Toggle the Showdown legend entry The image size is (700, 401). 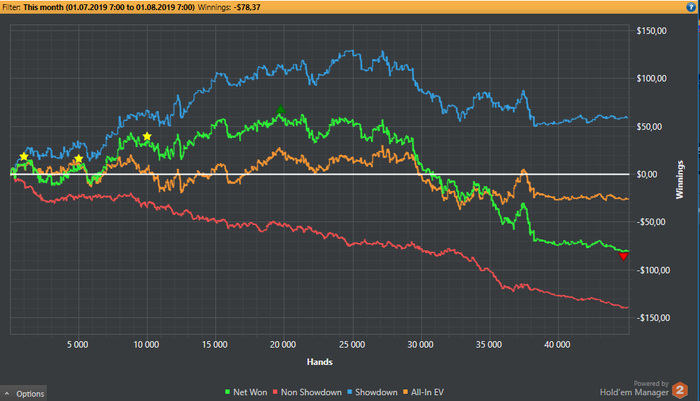pos(372,392)
